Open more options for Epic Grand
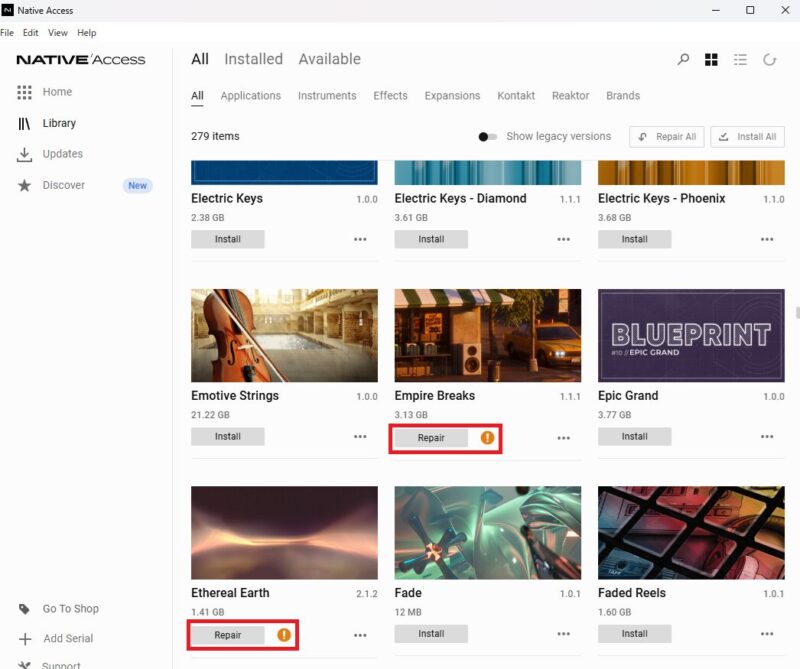Screen dimensions: 800x669 tap(767, 437)
